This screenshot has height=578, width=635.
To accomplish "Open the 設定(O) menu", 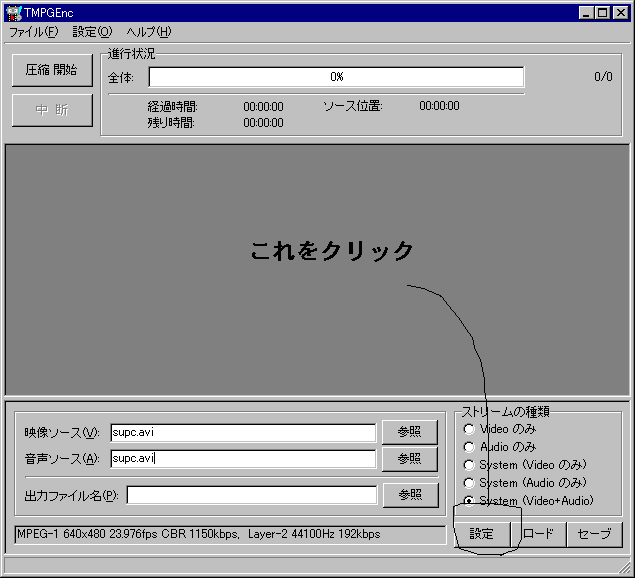I will click(92, 32).
